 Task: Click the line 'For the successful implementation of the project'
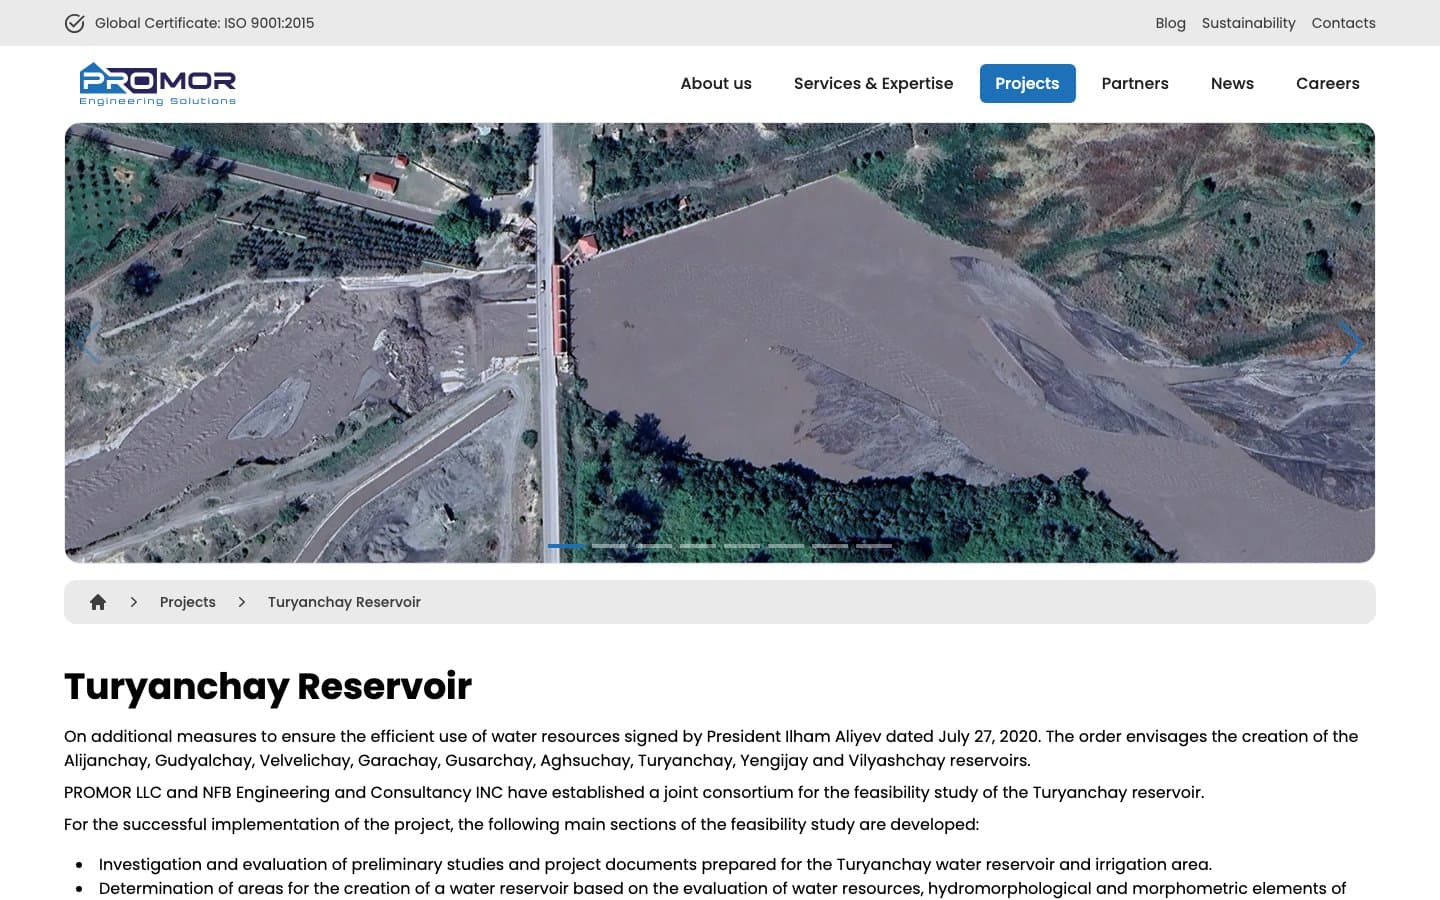pyautogui.click(x=521, y=824)
